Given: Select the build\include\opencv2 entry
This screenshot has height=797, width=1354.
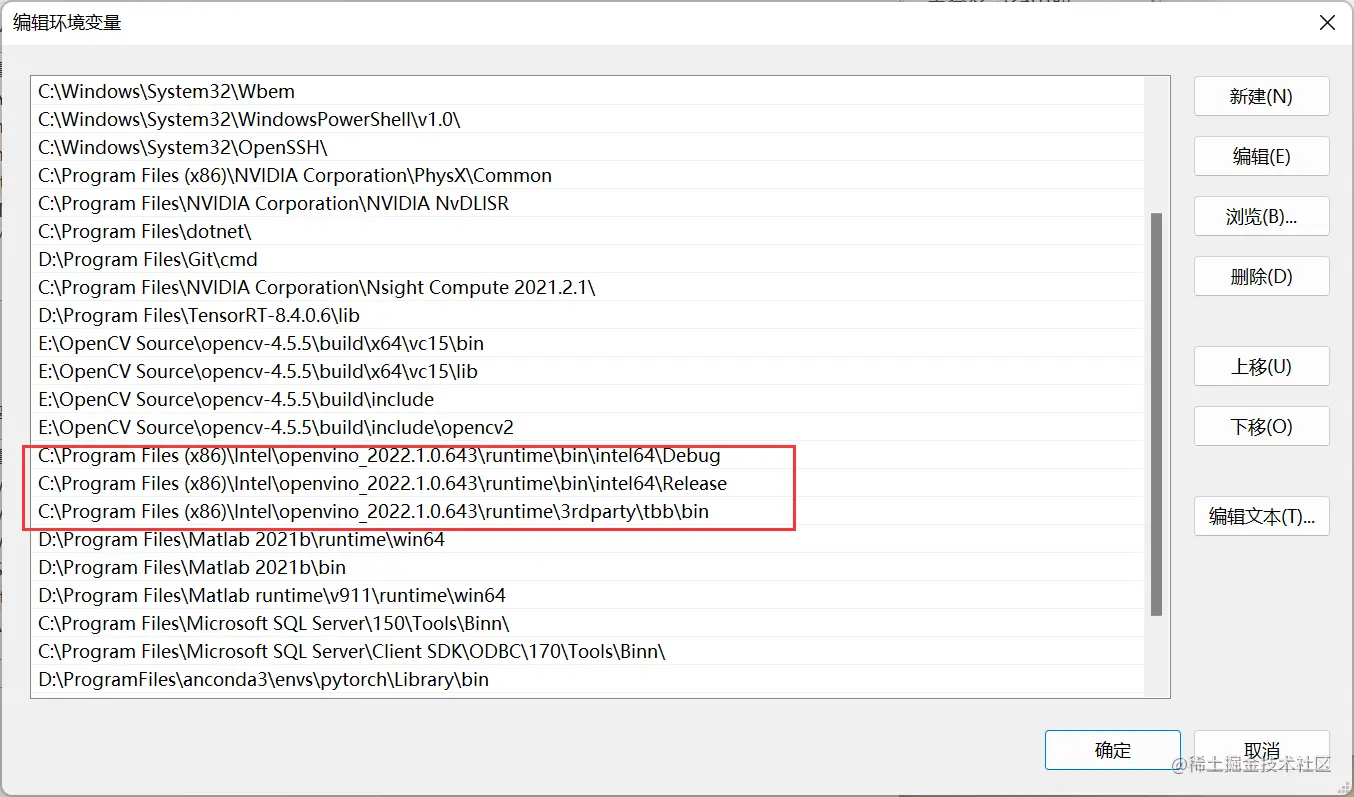Looking at the screenshot, I should point(587,427).
